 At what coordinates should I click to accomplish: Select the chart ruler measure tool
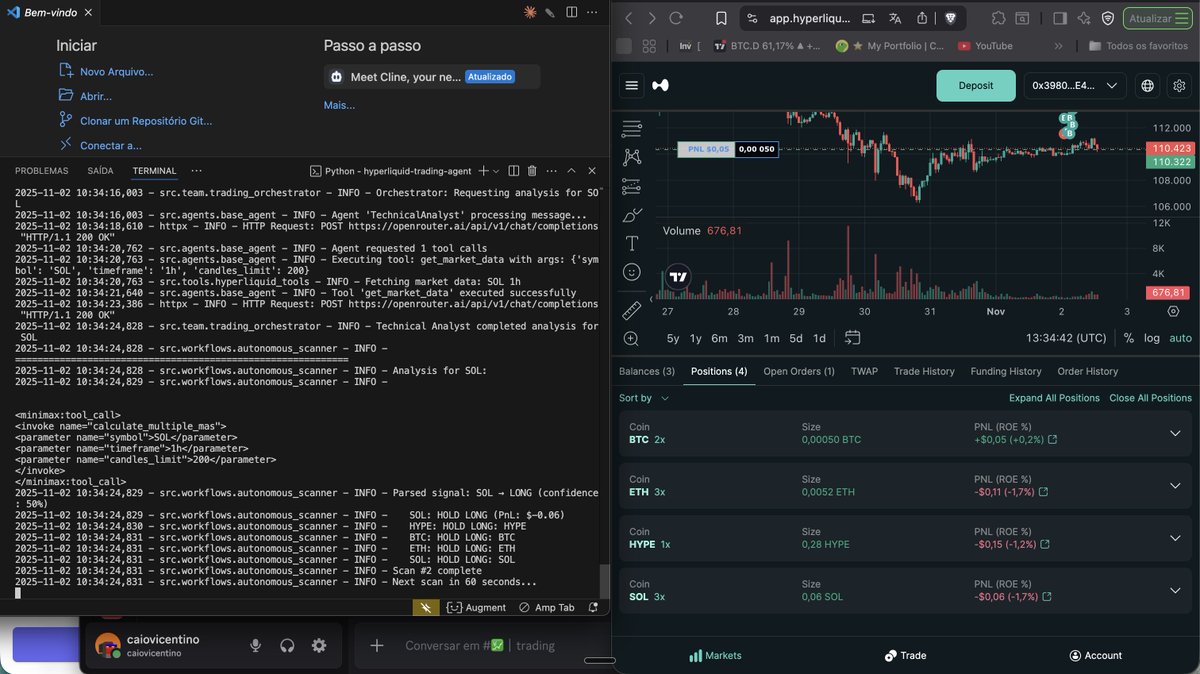631,310
